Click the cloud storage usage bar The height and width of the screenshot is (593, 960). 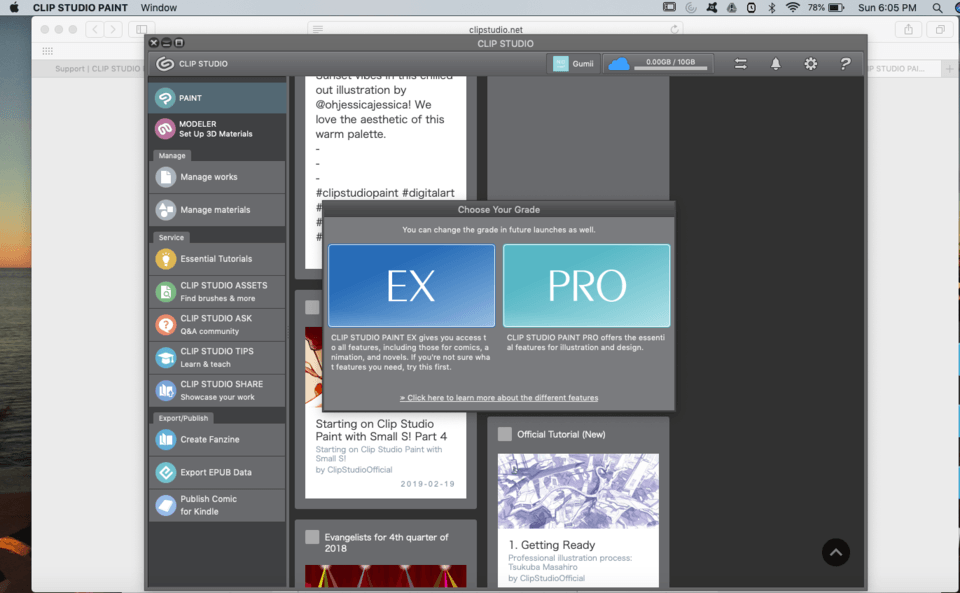coord(670,65)
